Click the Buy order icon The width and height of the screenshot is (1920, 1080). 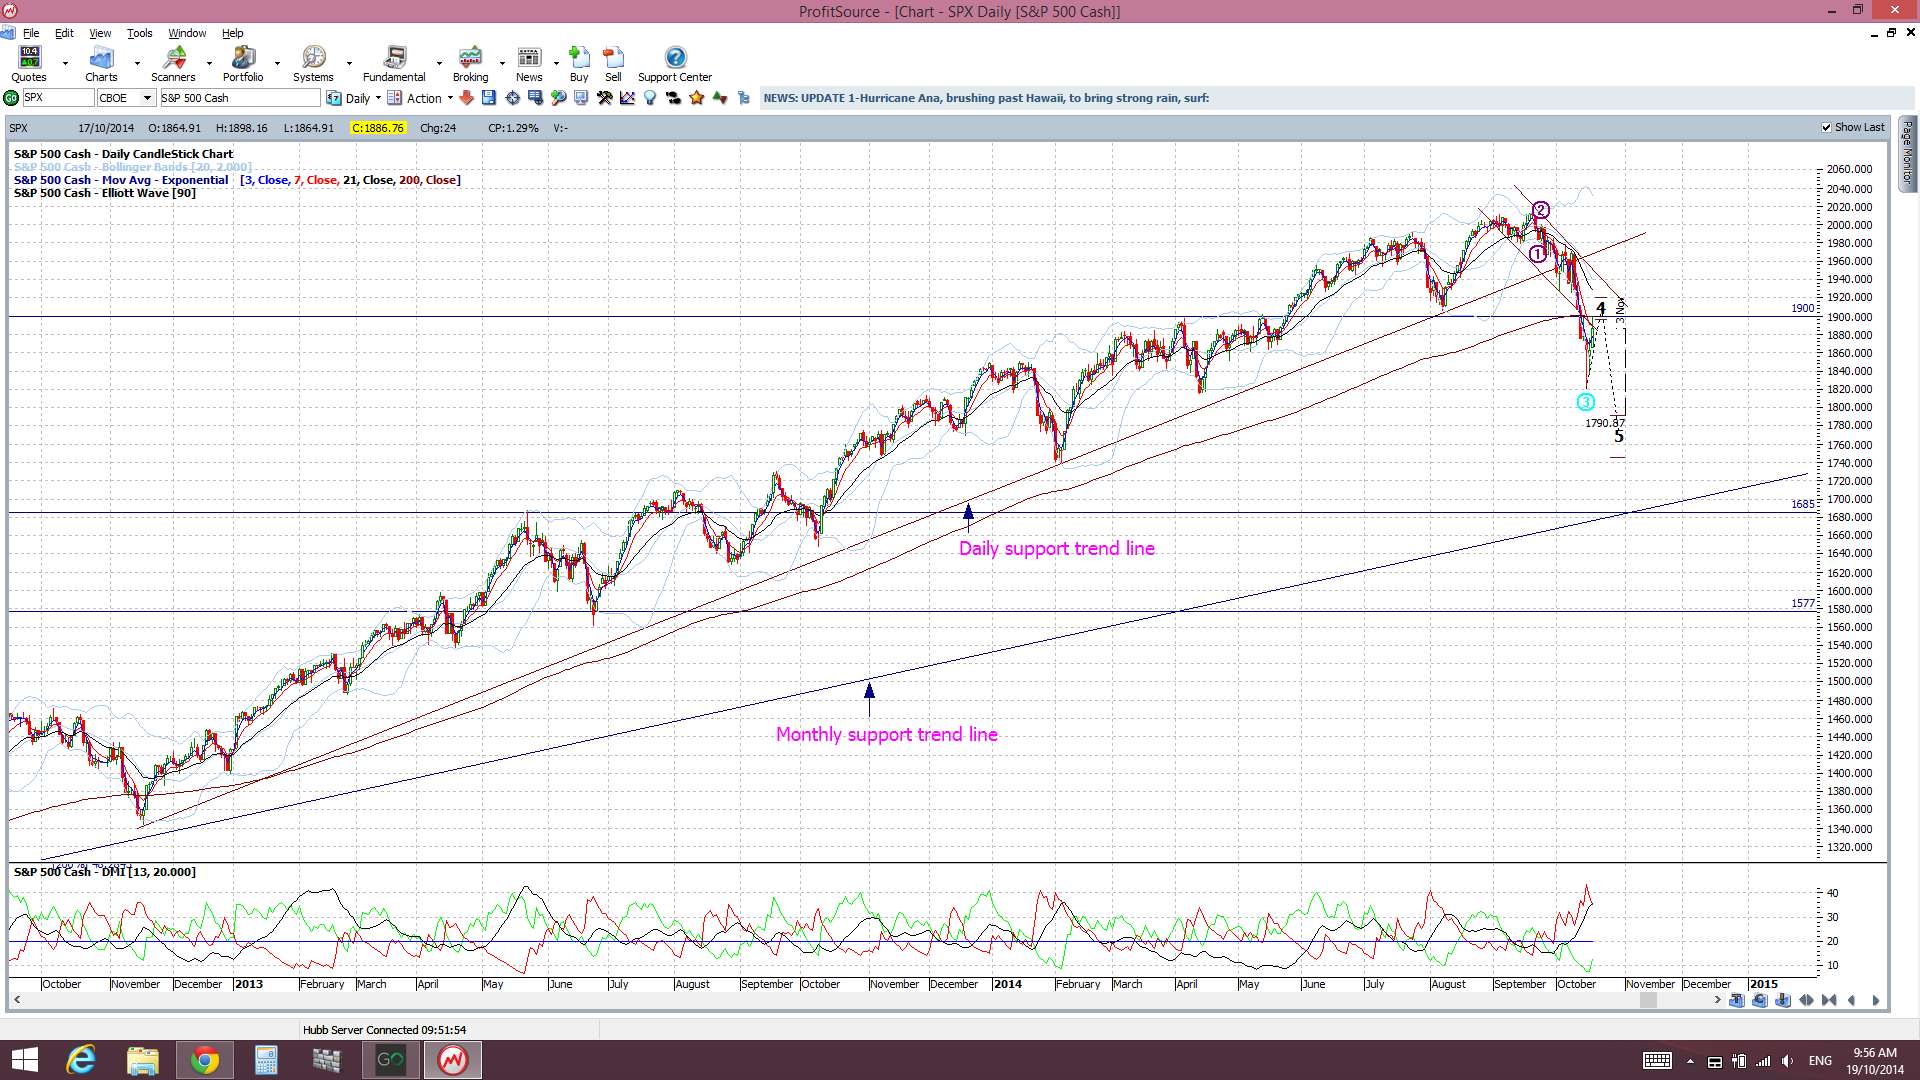579,64
